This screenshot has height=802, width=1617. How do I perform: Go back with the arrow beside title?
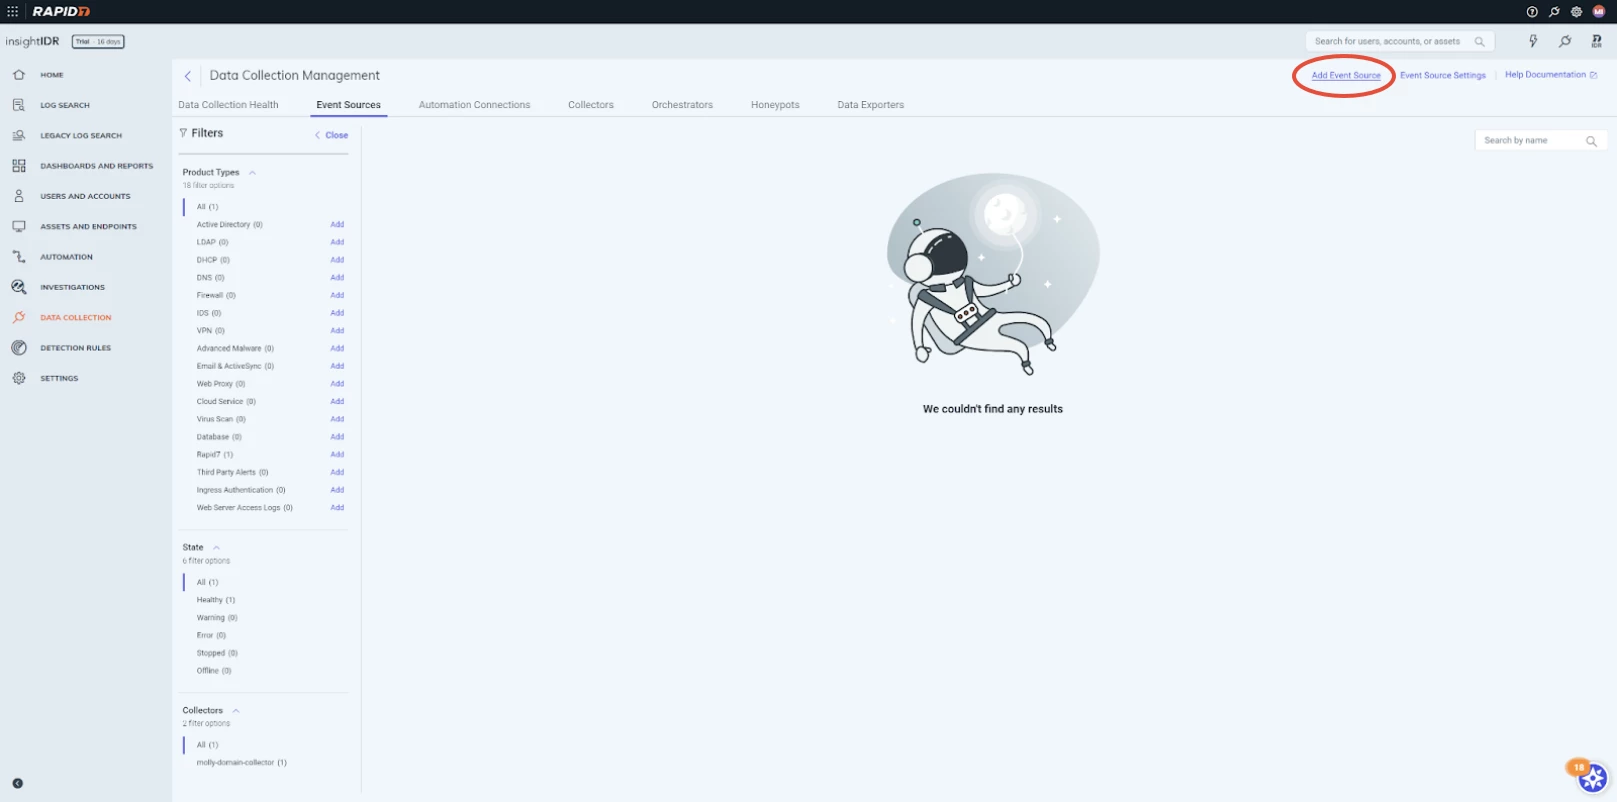tap(187, 76)
